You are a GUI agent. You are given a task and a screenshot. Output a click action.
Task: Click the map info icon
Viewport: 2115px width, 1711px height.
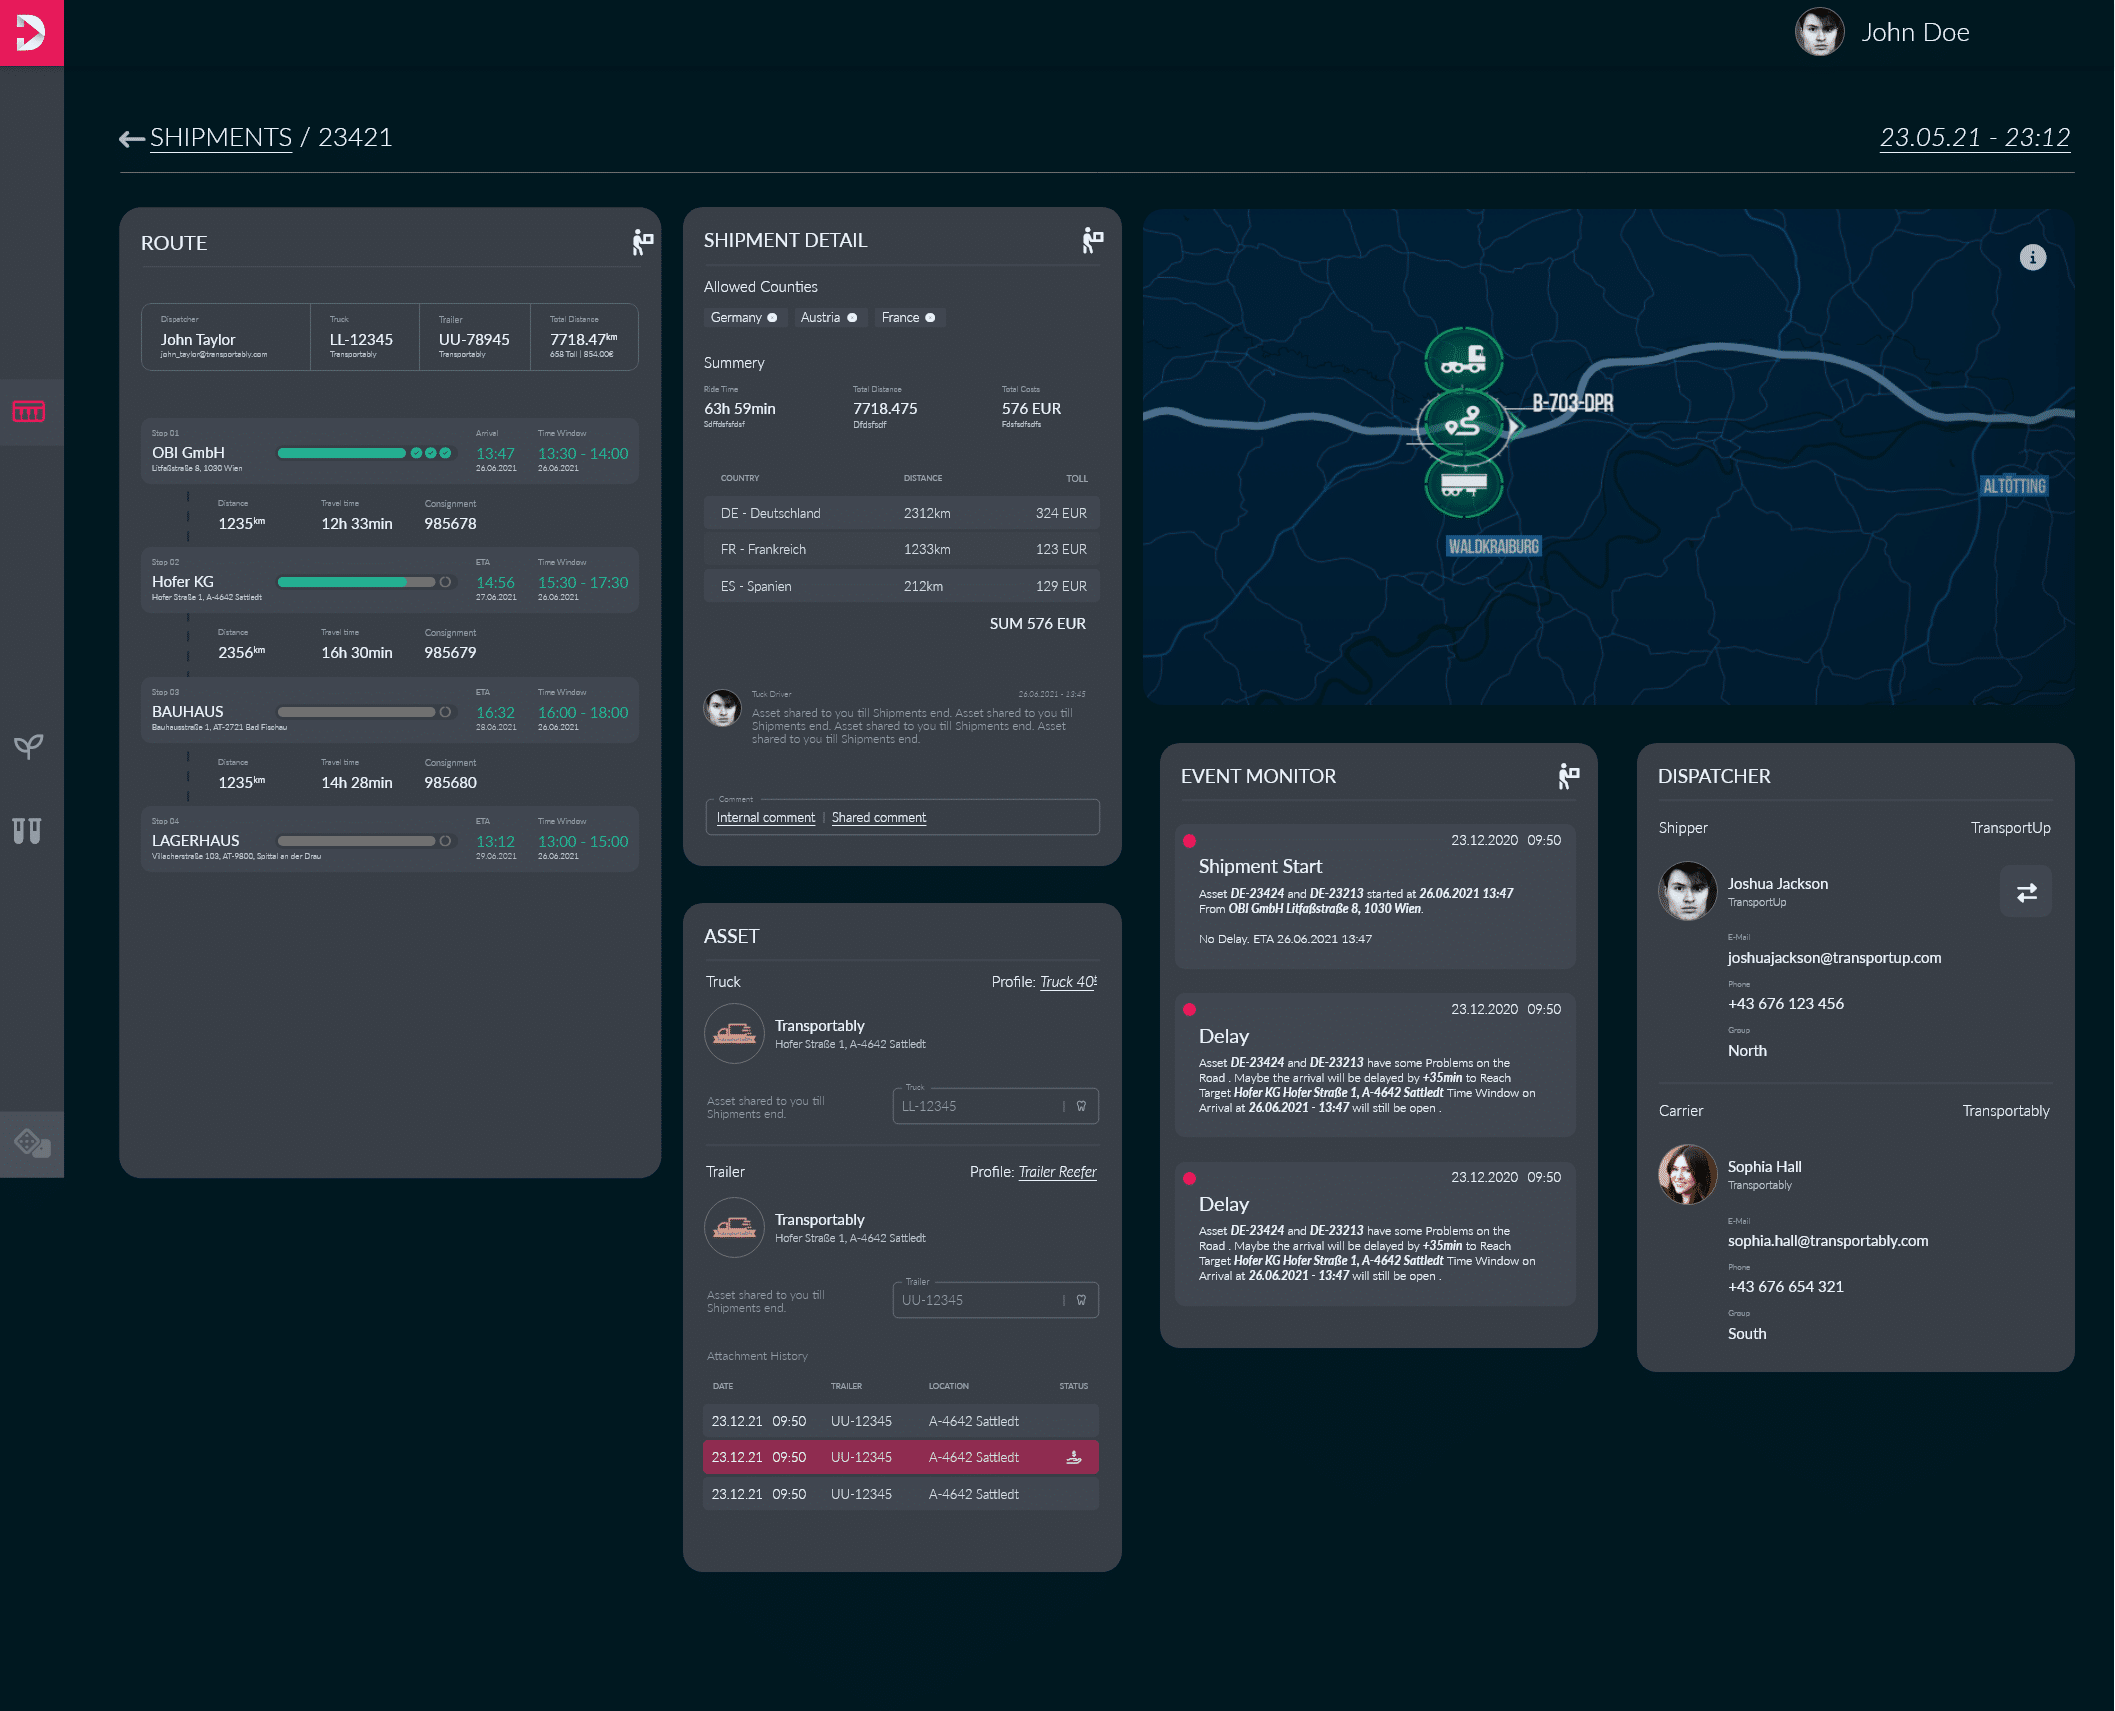tap(2032, 258)
